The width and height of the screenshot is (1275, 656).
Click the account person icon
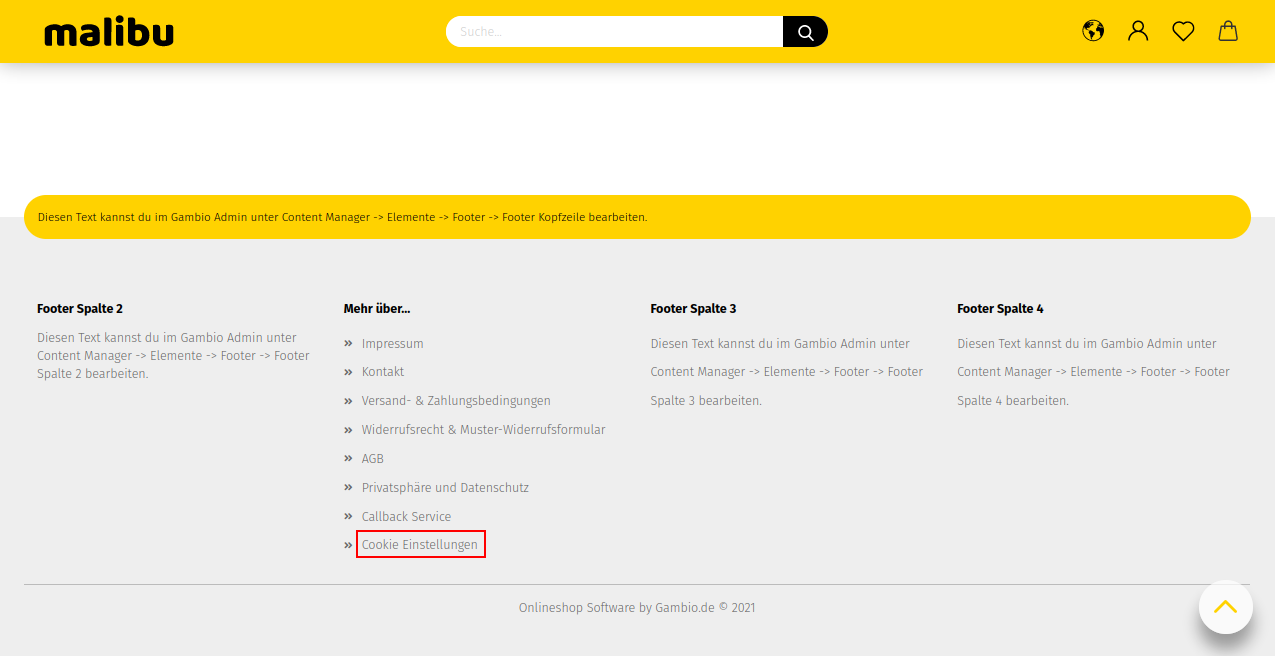coord(1137,31)
